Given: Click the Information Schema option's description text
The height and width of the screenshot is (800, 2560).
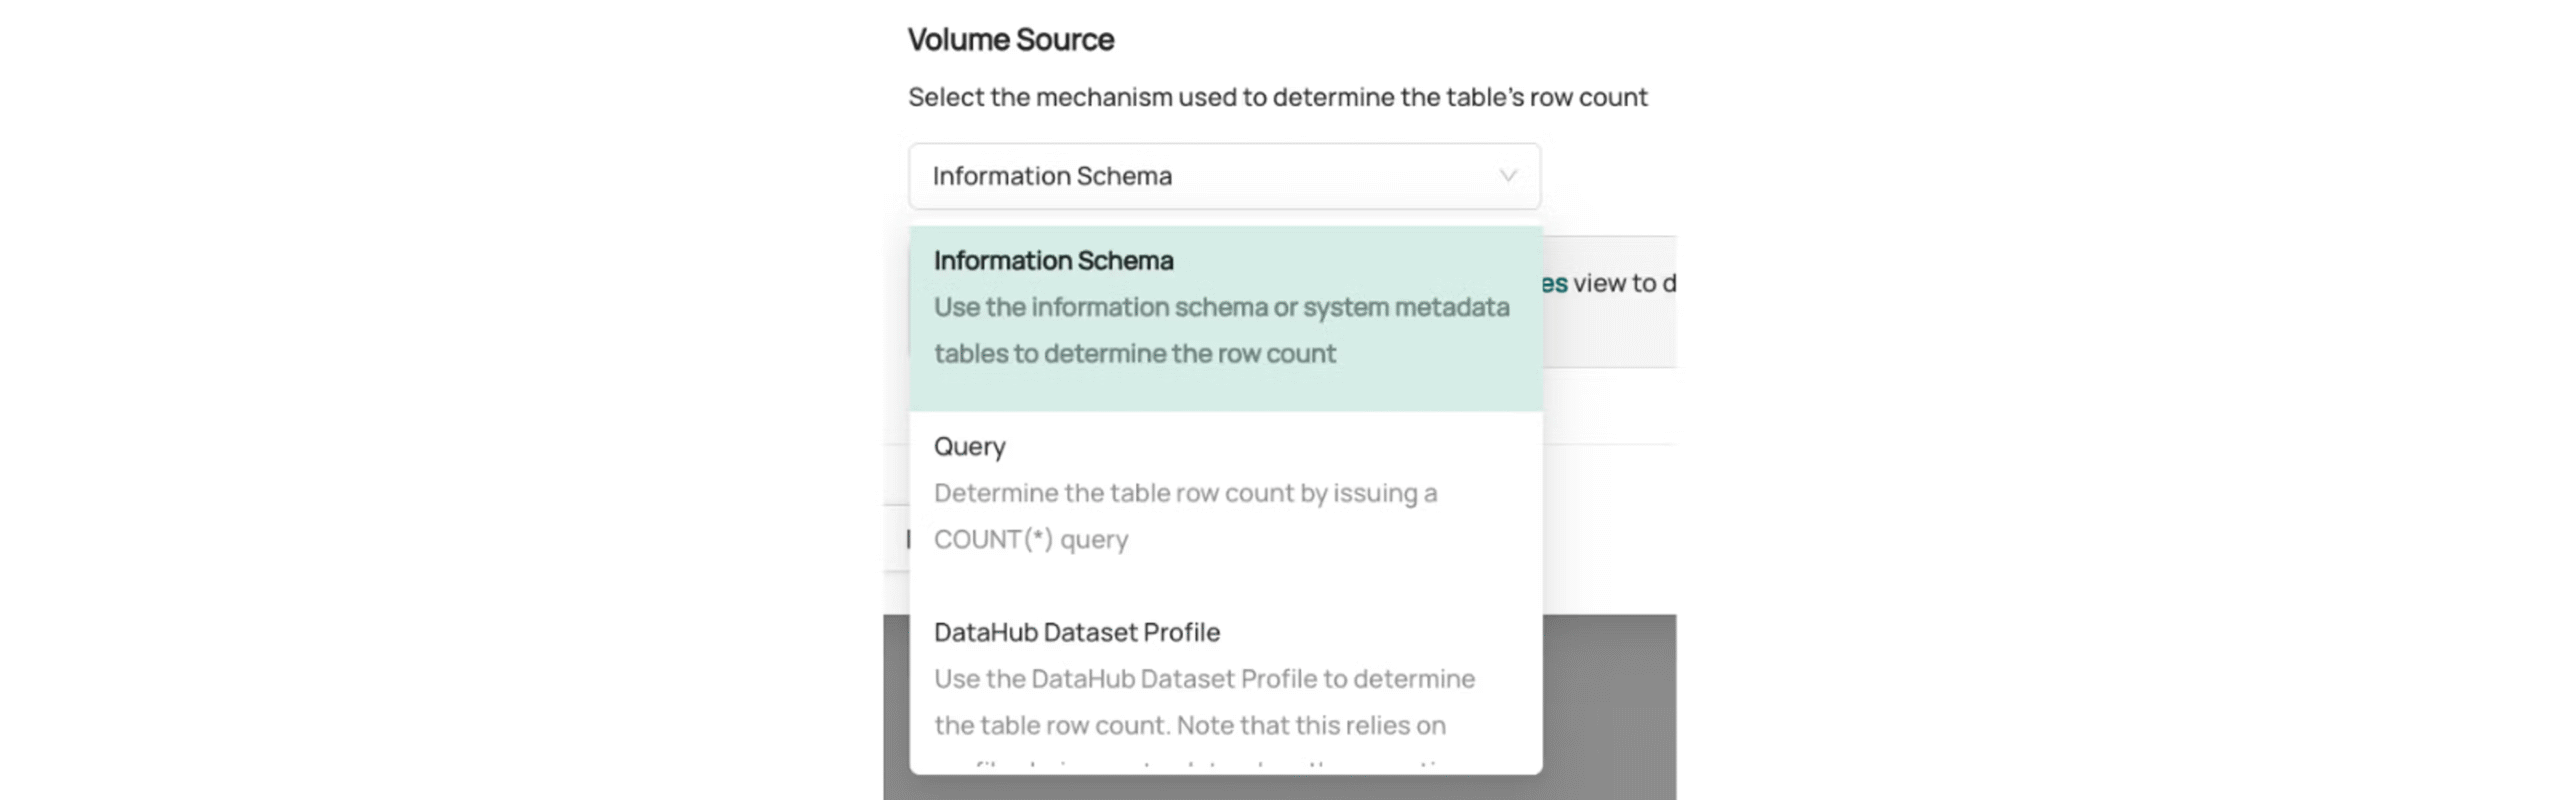Looking at the screenshot, I should (x=1220, y=308).
